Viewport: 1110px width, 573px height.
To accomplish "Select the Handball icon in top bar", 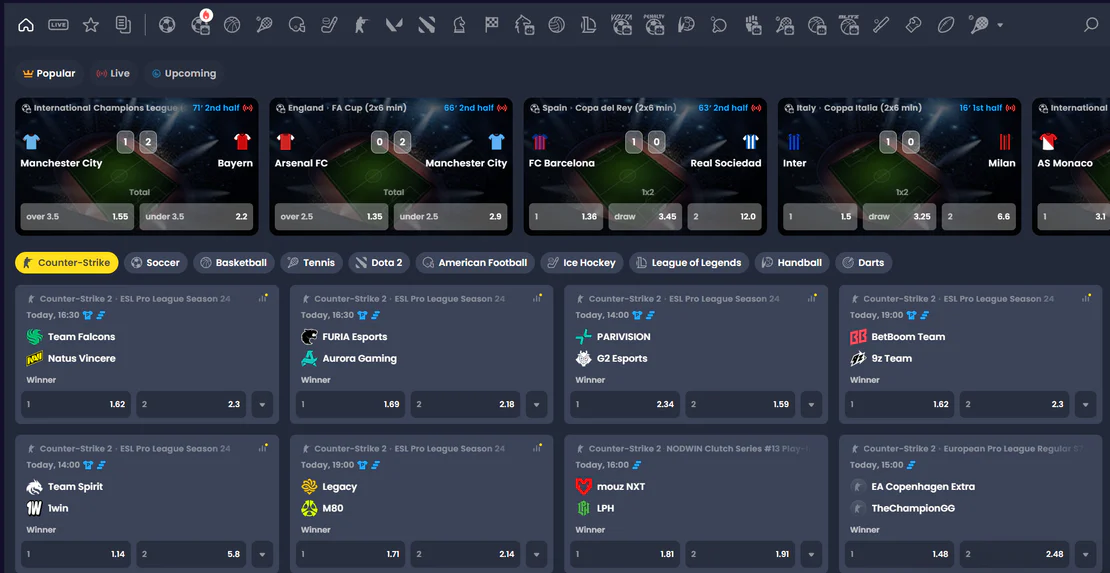I will (686, 25).
